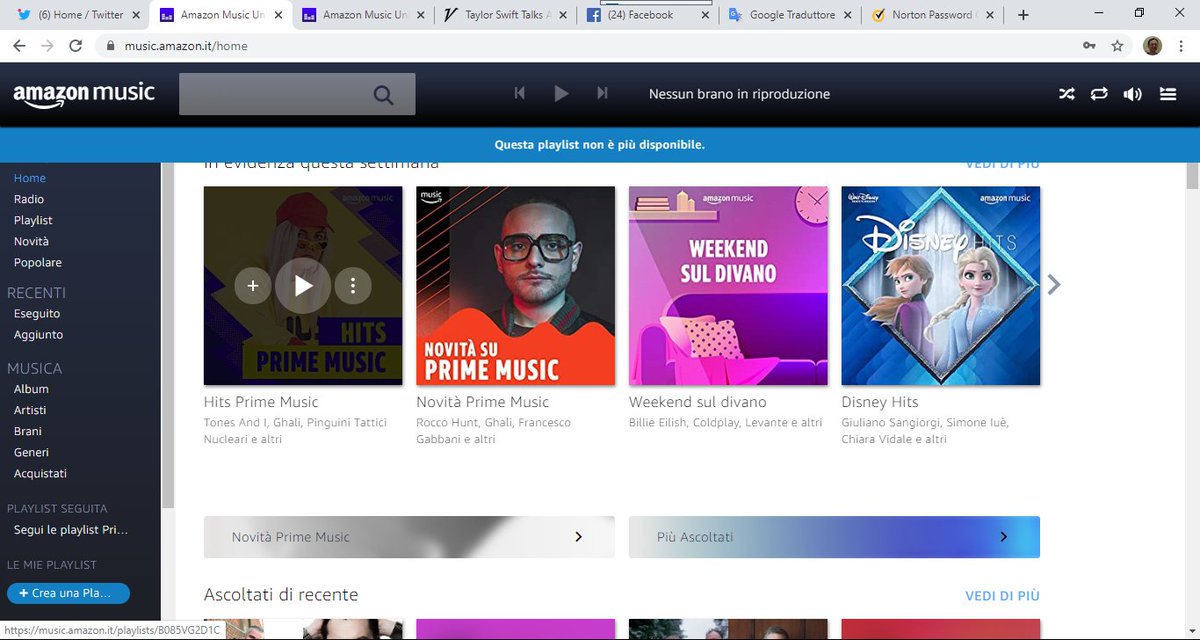Open a new browser tab
1200x640 pixels.
[x=1023, y=15]
